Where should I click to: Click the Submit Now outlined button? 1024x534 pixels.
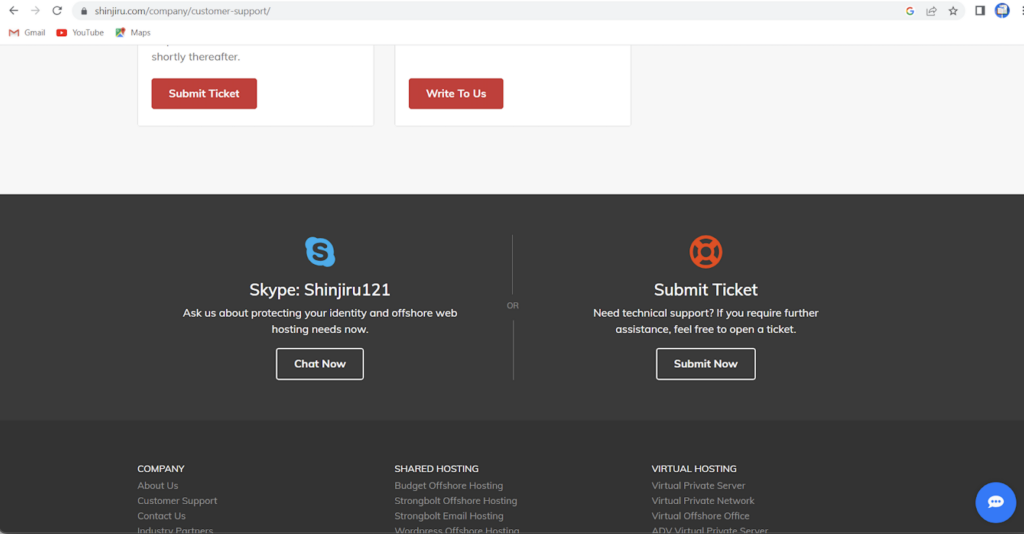coord(705,364)
